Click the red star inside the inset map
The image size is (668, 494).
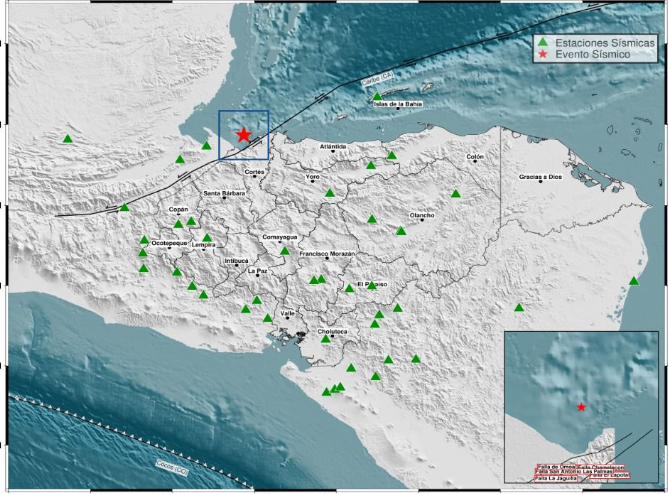pos(582,407)
